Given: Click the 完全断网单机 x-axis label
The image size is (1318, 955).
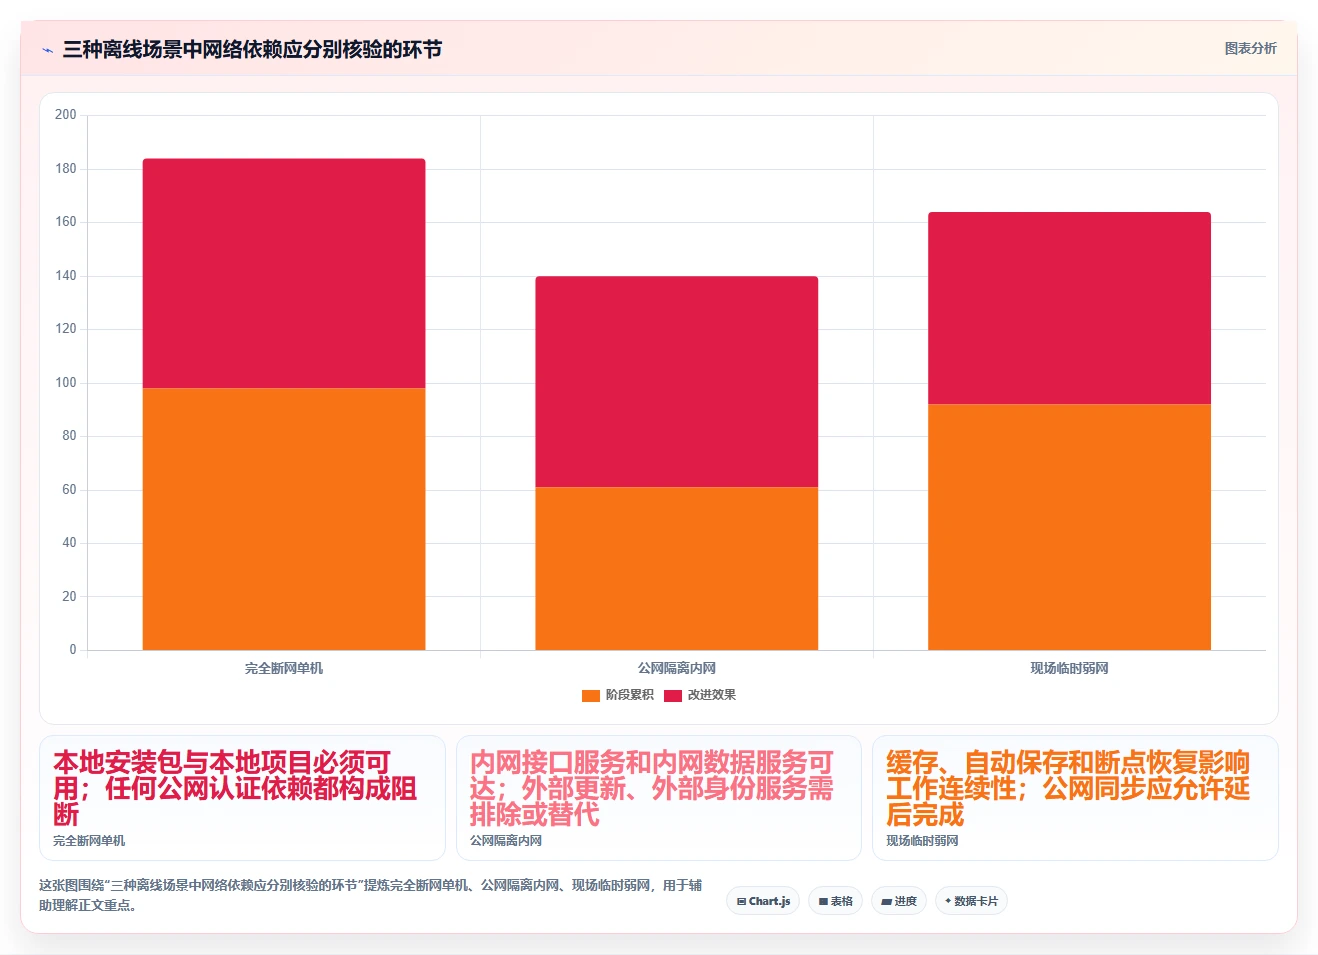Looking at the screenshot, I should pyautogui.click(x=284, y=668).
